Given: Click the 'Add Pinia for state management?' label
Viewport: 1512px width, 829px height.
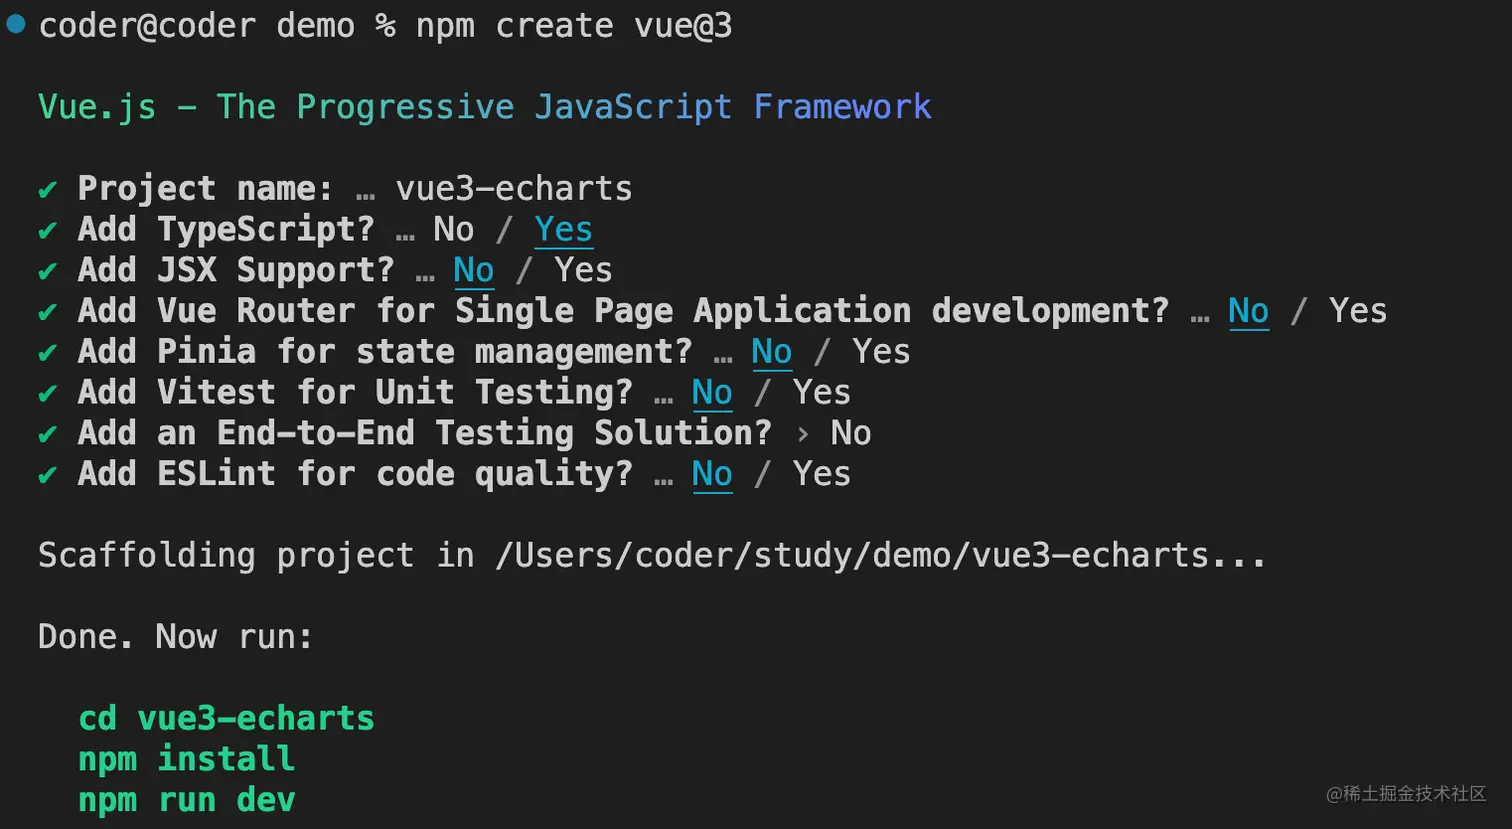Looking at the screenshot, I should [x=385, y=352].
